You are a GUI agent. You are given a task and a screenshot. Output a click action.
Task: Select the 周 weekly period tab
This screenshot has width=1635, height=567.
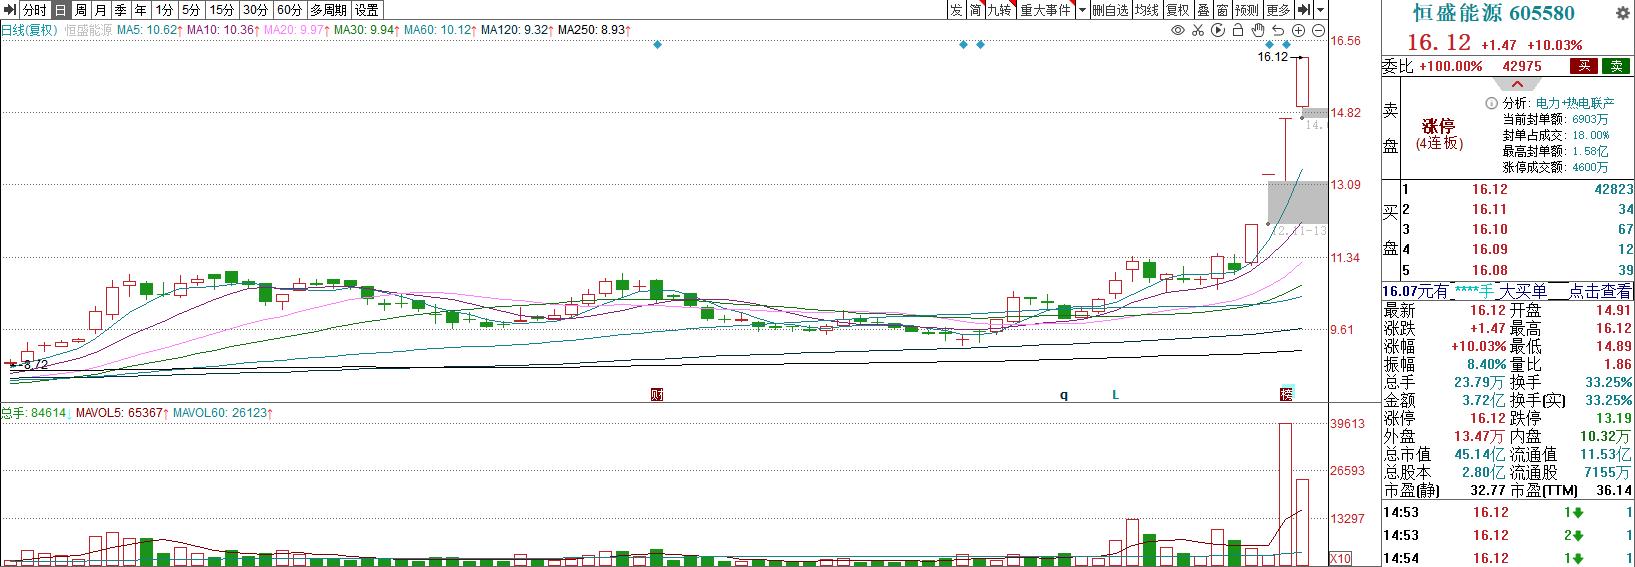point(81,10)
